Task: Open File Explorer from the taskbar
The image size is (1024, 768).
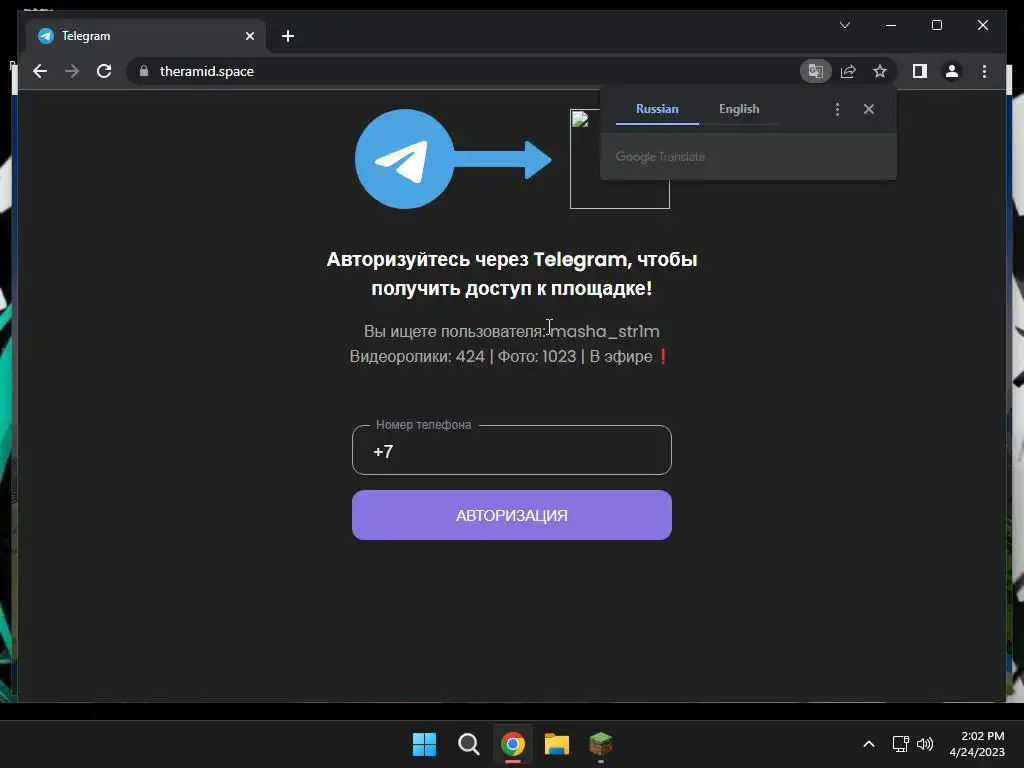Action: pyautogui.click(x=557, y=744)
